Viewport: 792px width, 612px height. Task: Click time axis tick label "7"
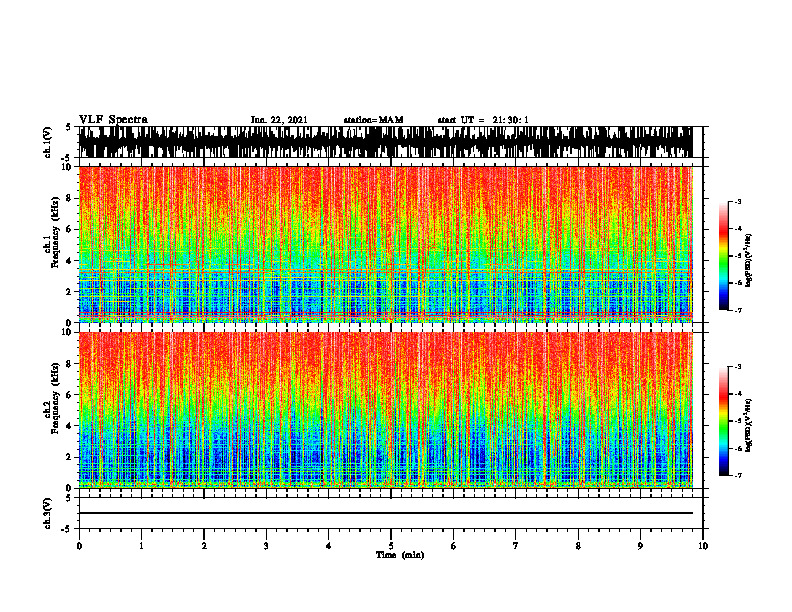(x=516, y=546)
